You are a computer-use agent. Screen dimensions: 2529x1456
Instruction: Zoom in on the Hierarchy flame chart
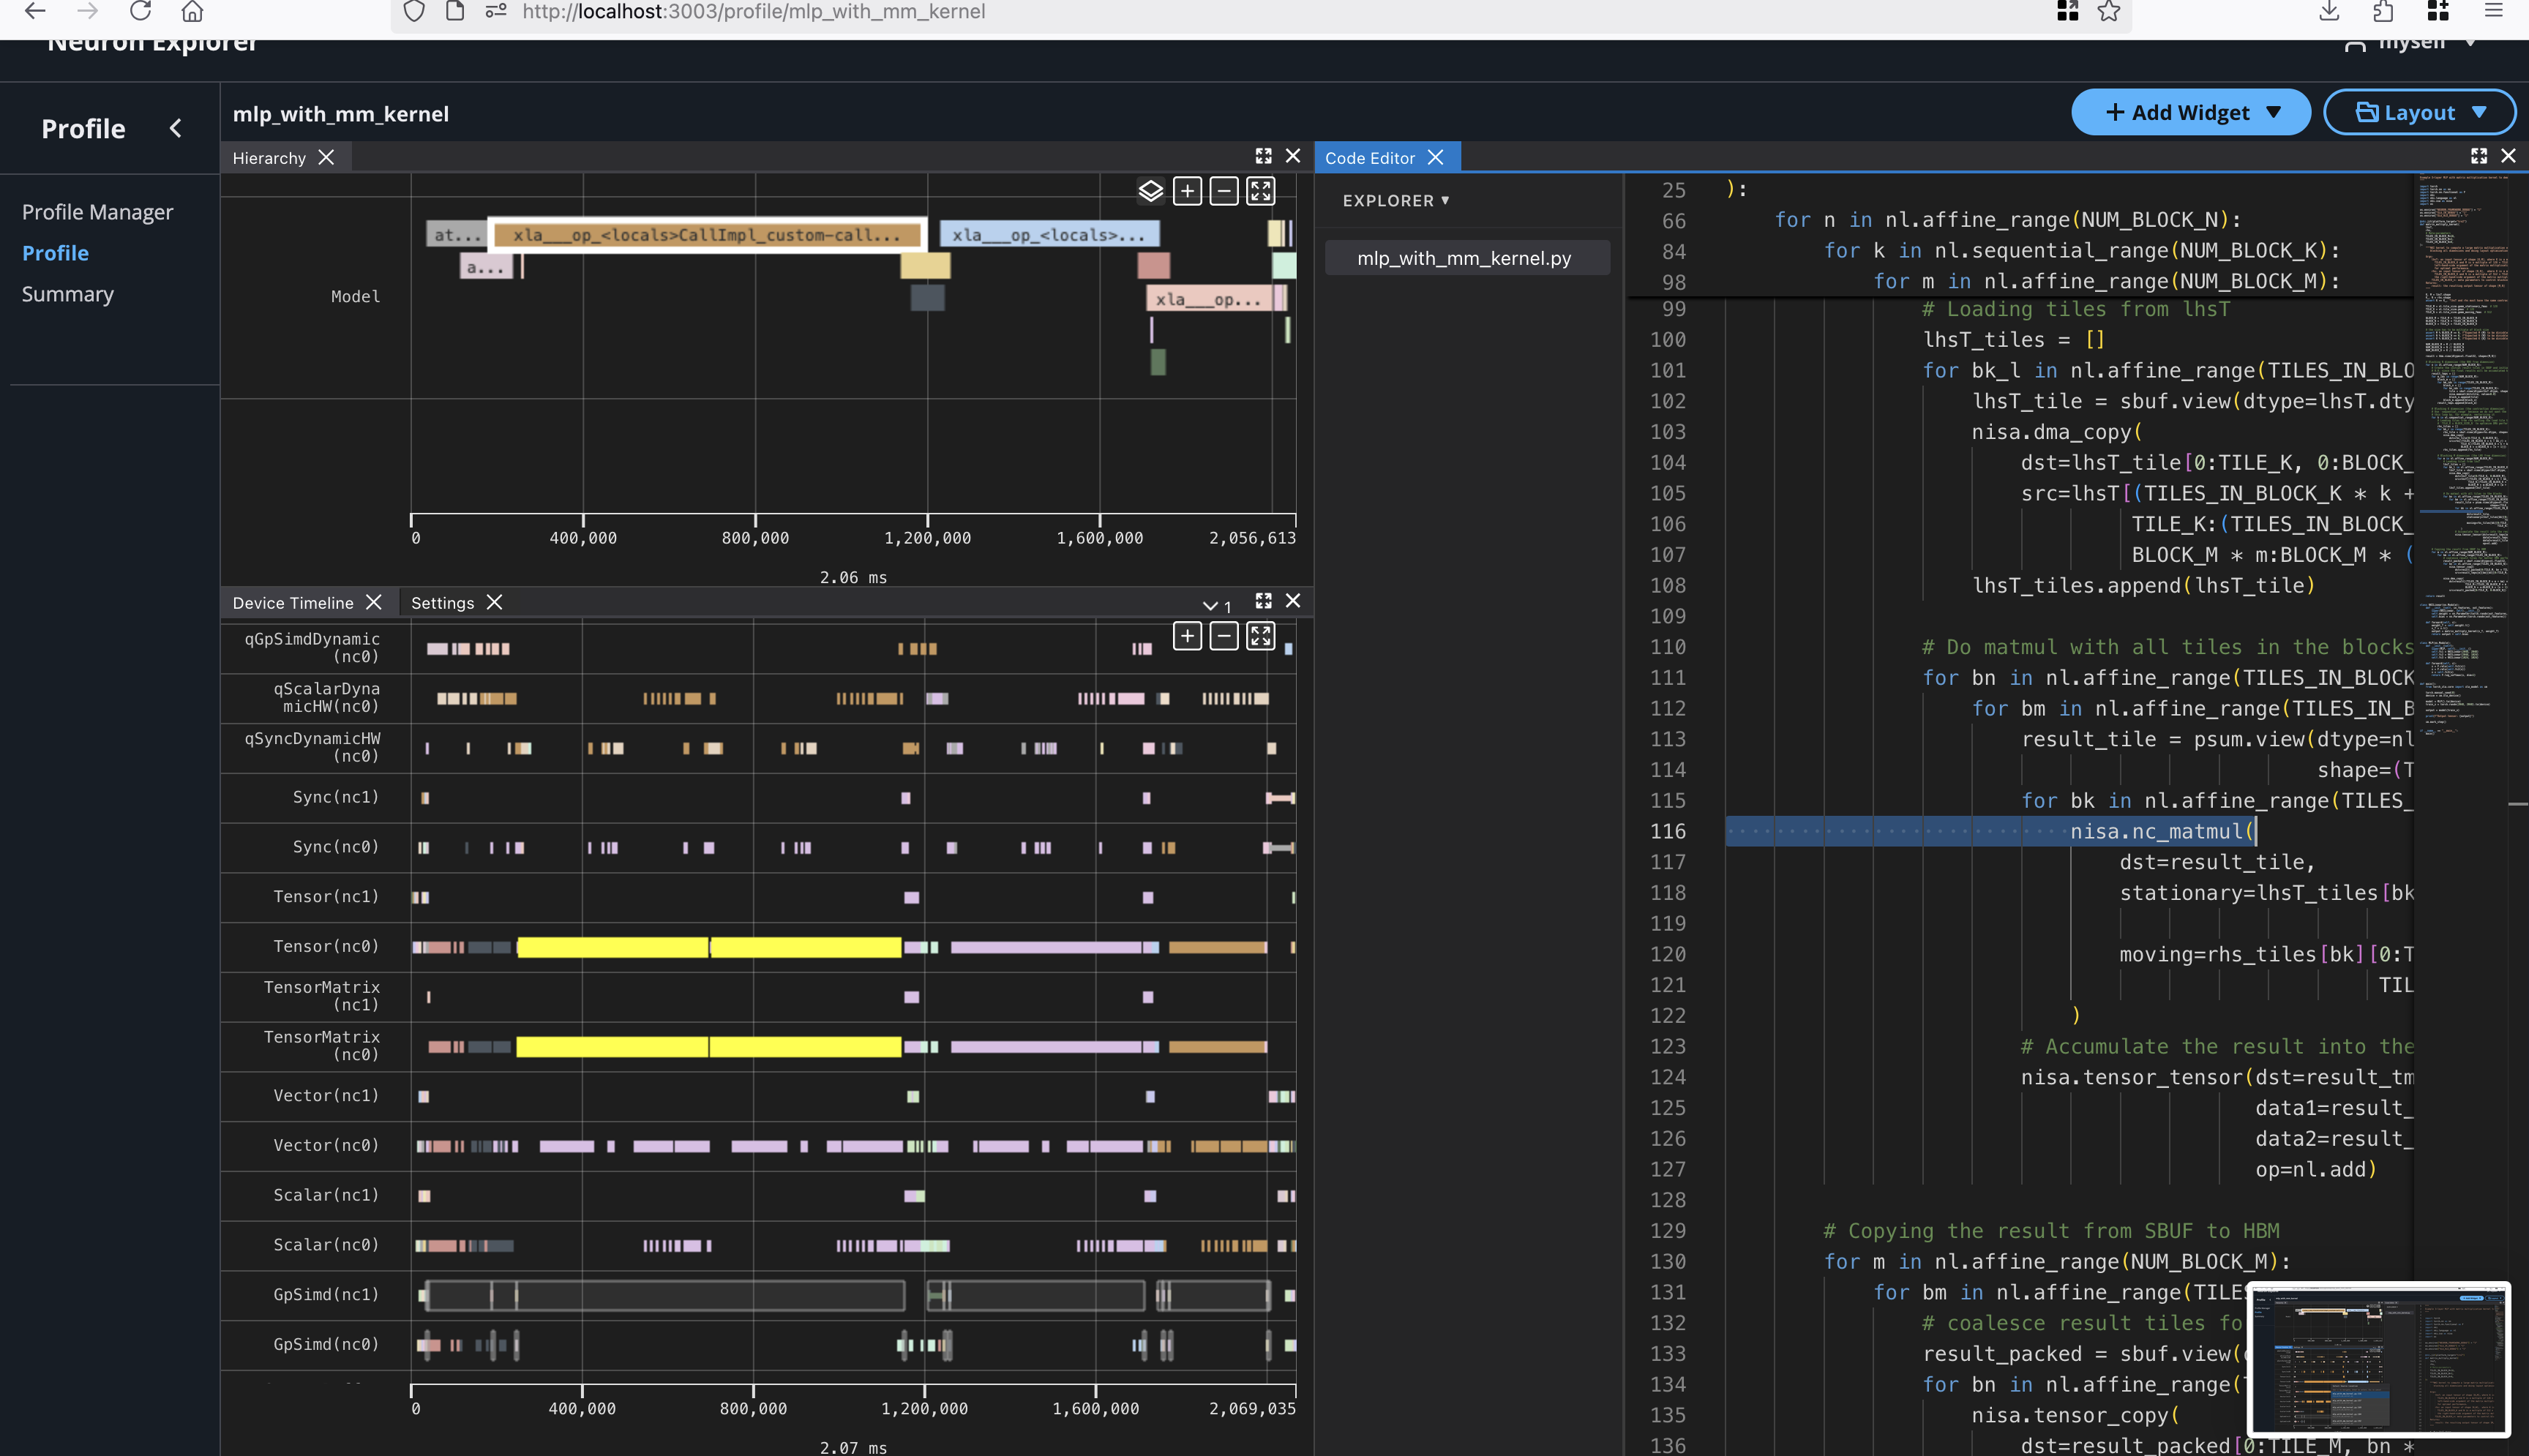pyautogui.click(x=1187, y=190)
